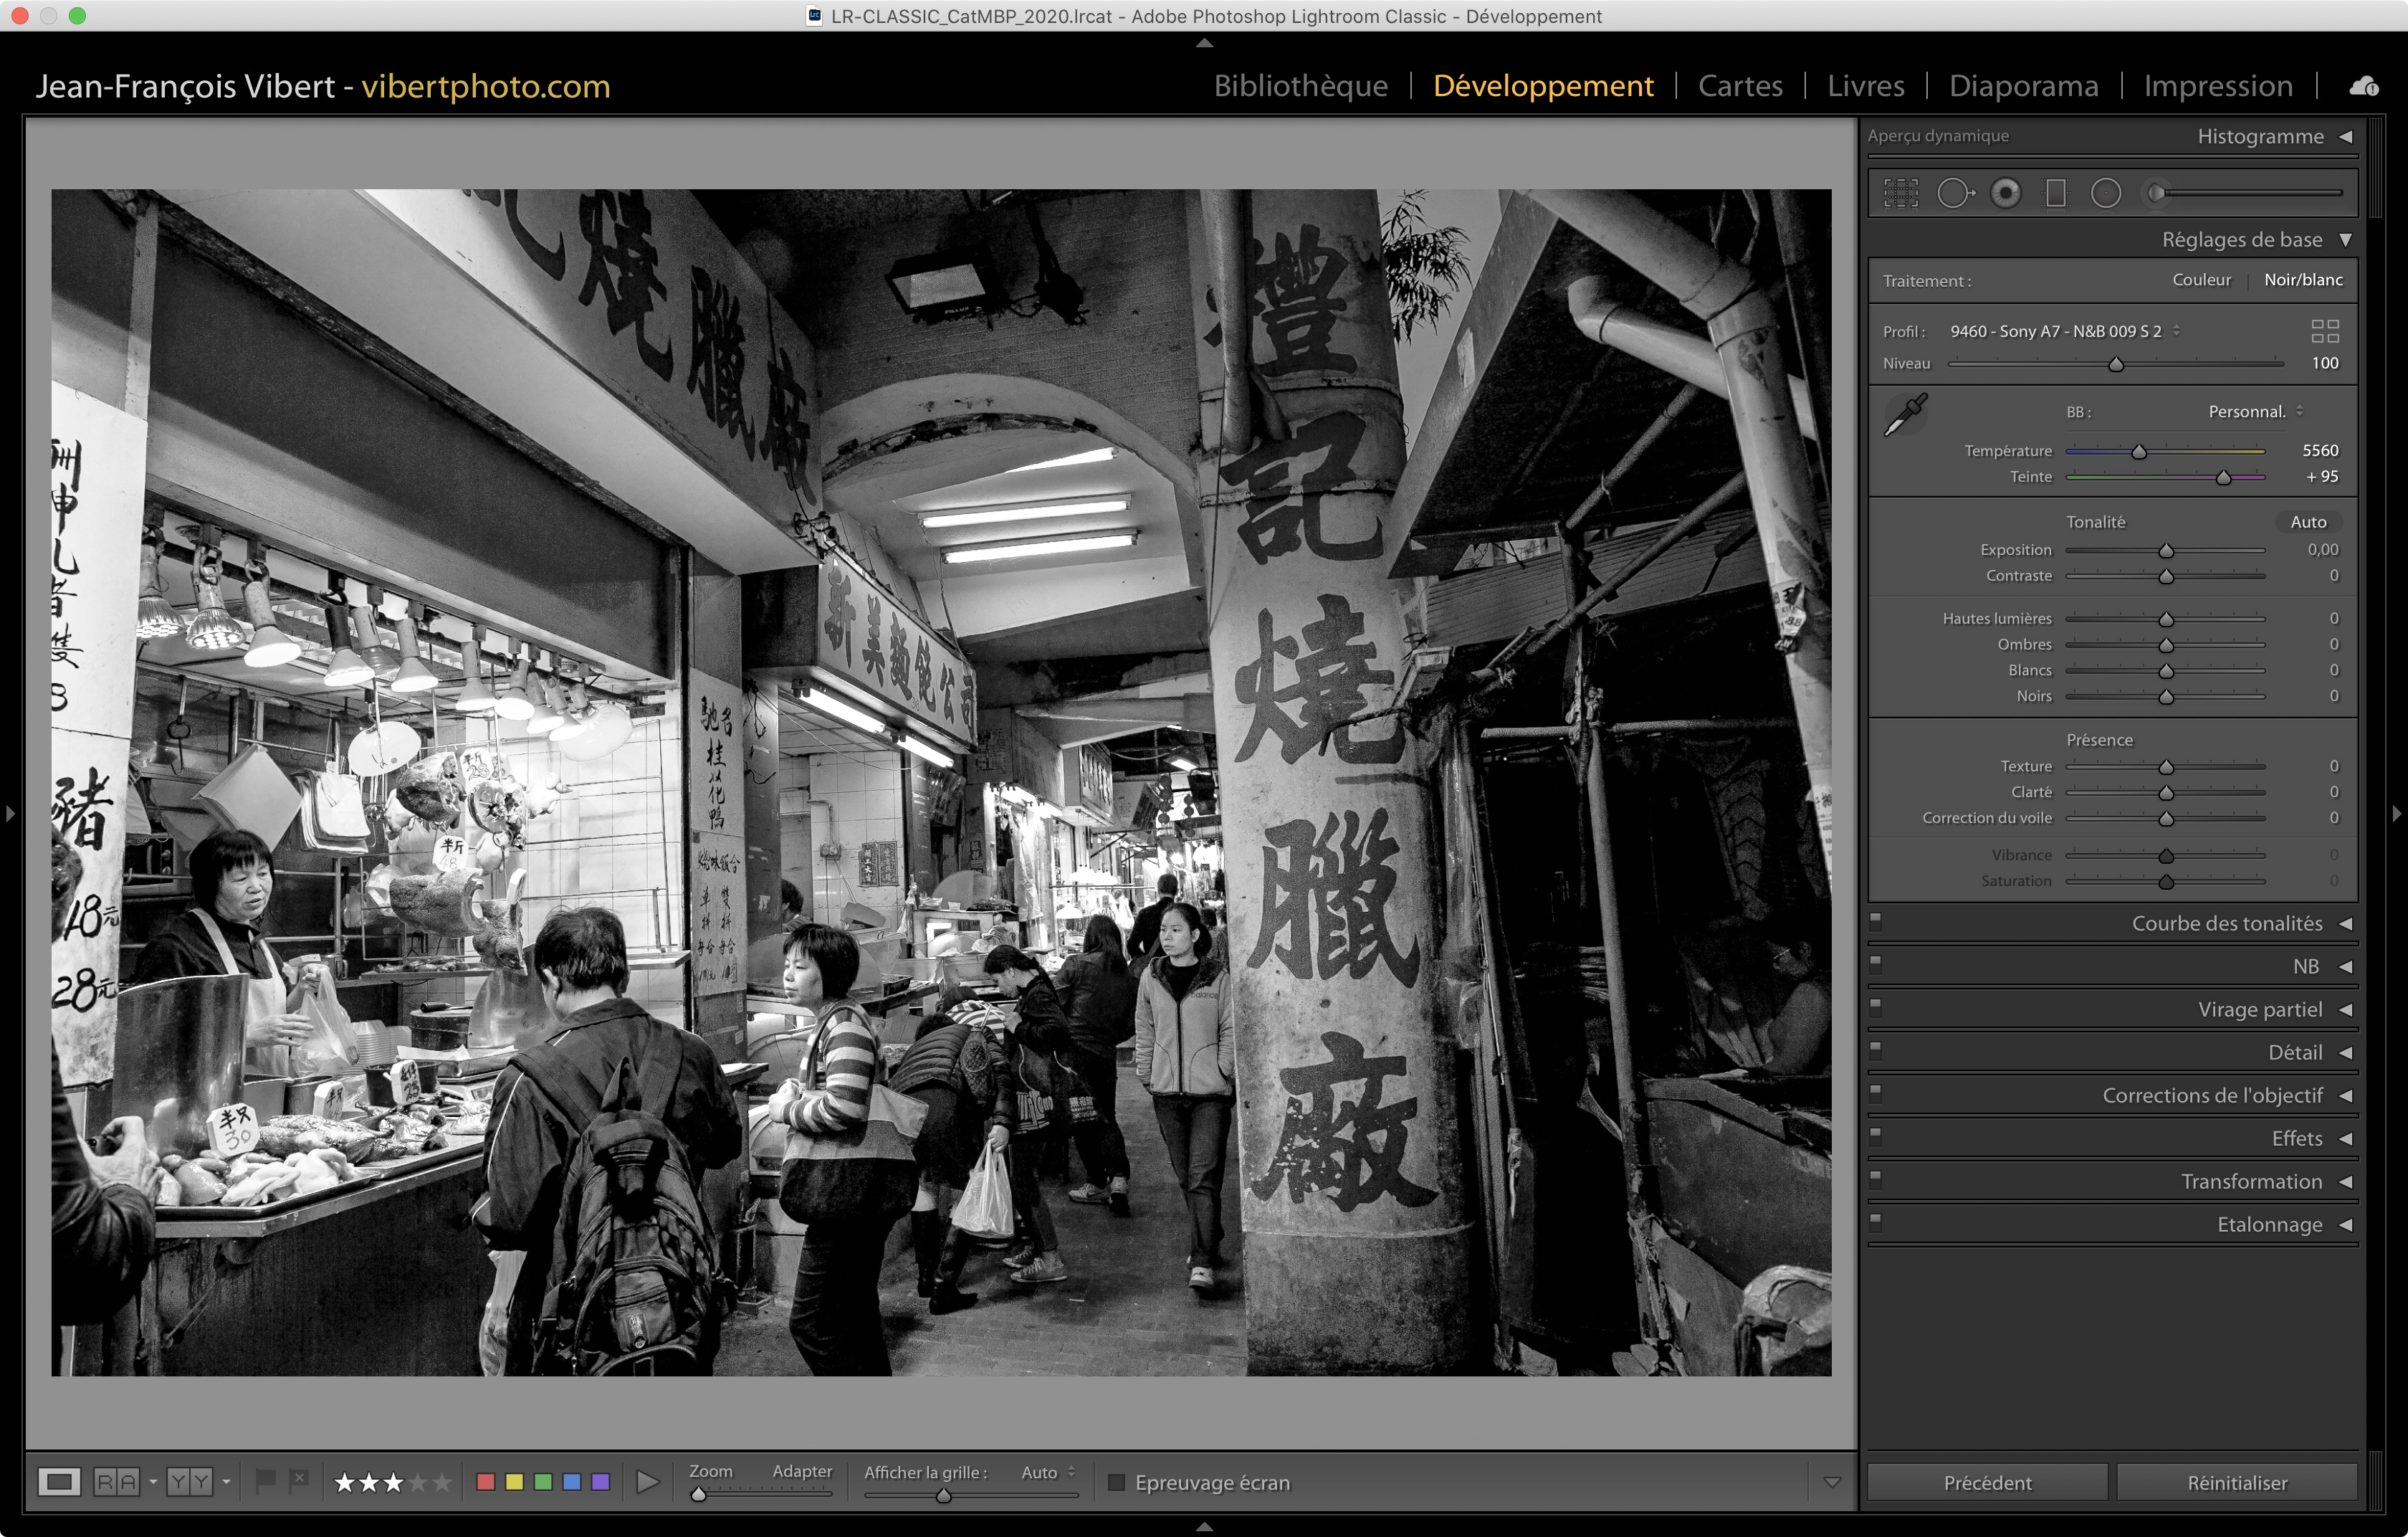Enable the Epreuvage écran checkbox

click(x=1116, y=1482)
